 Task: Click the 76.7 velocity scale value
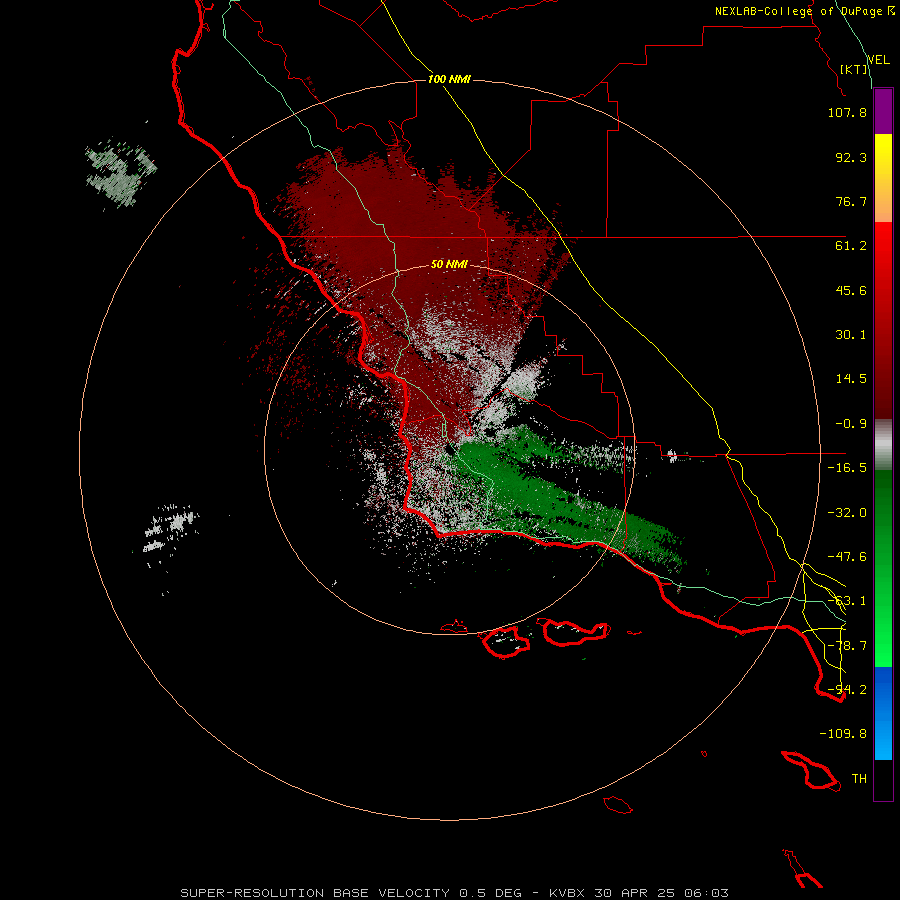coord(851,201)
